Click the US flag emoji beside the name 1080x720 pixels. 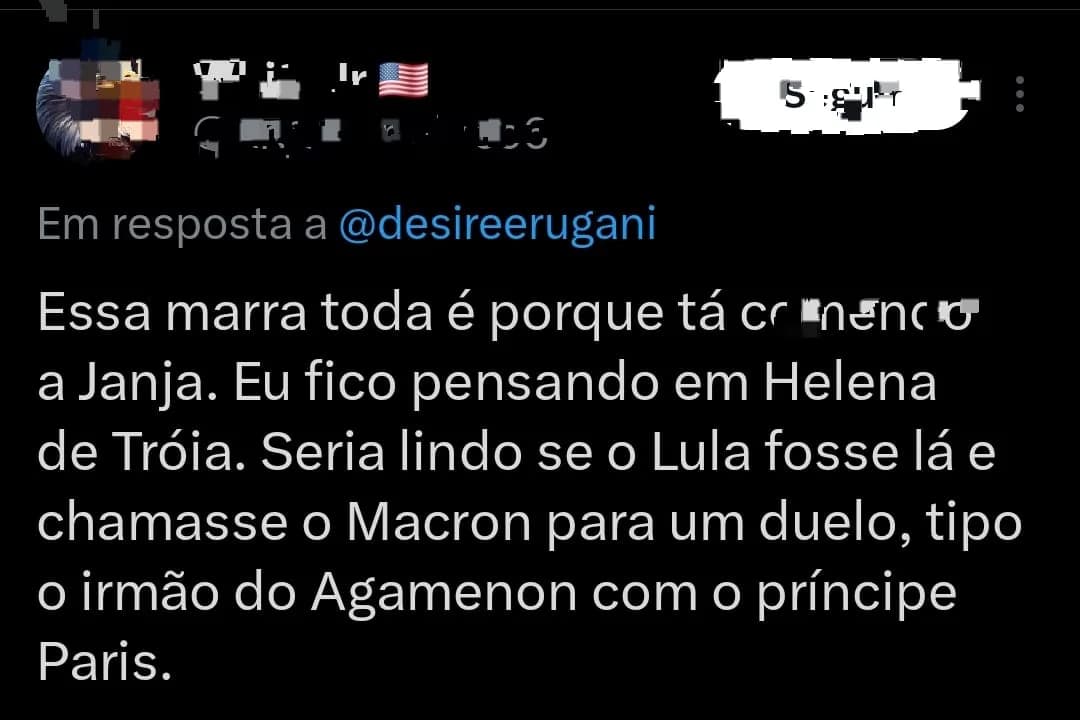click(404, 80)
